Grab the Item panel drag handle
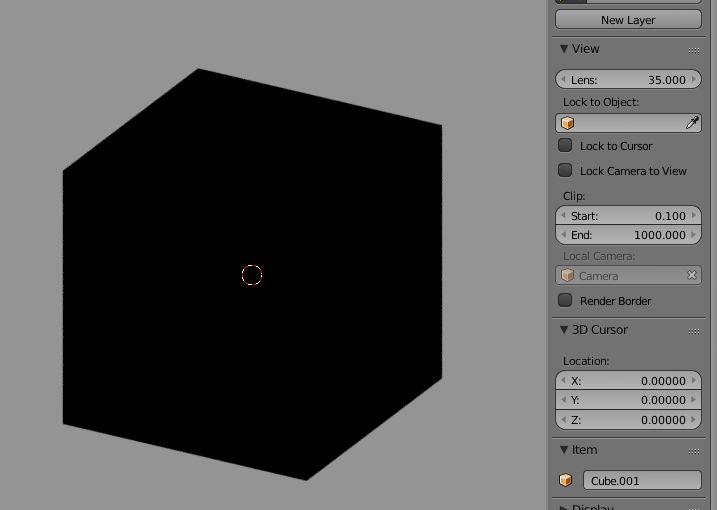This screenshot has height=510, width=717. 694,451
